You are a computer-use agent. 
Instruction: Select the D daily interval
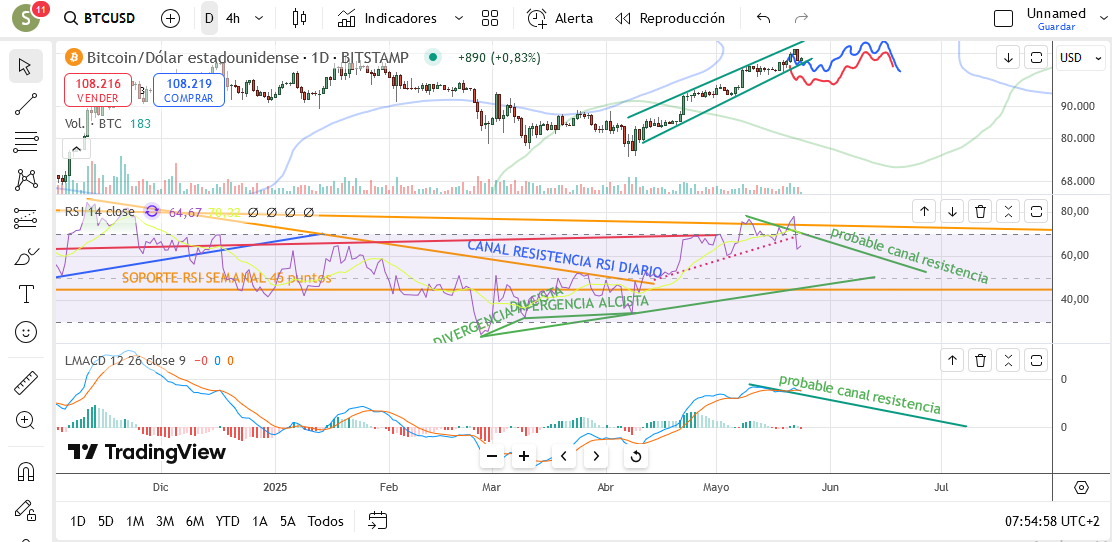tap(209, 18)
